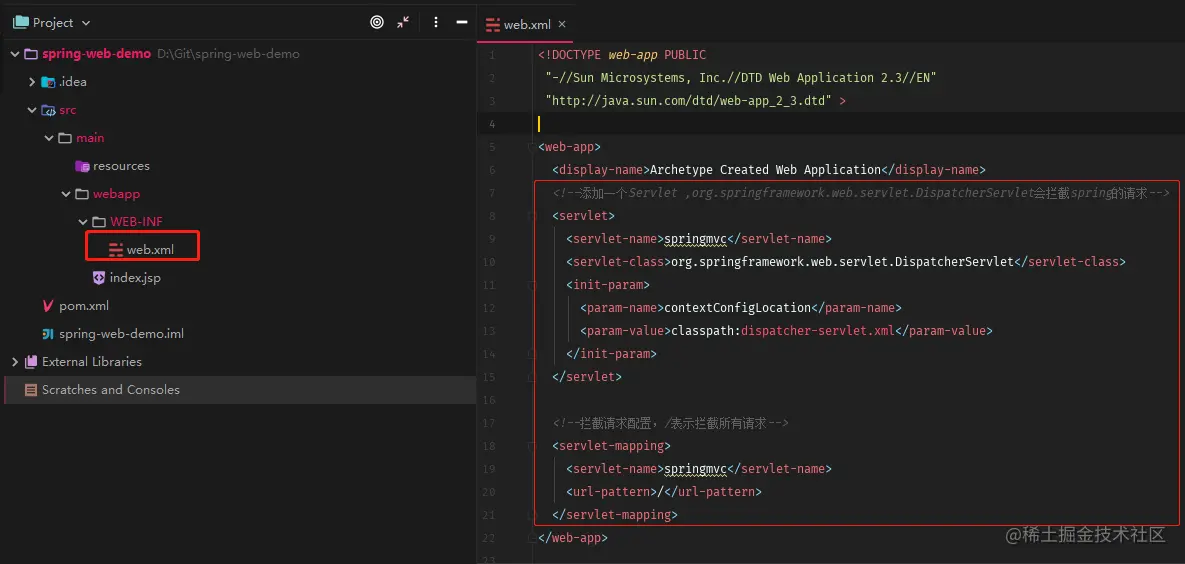Image resolution: width=1185 pixels, height=564 pixels.
Task: Select the resources folder
Action: (121, 166)
